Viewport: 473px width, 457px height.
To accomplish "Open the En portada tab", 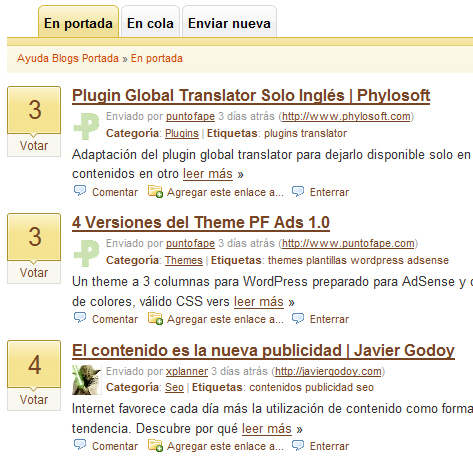I will pos(78,22).
